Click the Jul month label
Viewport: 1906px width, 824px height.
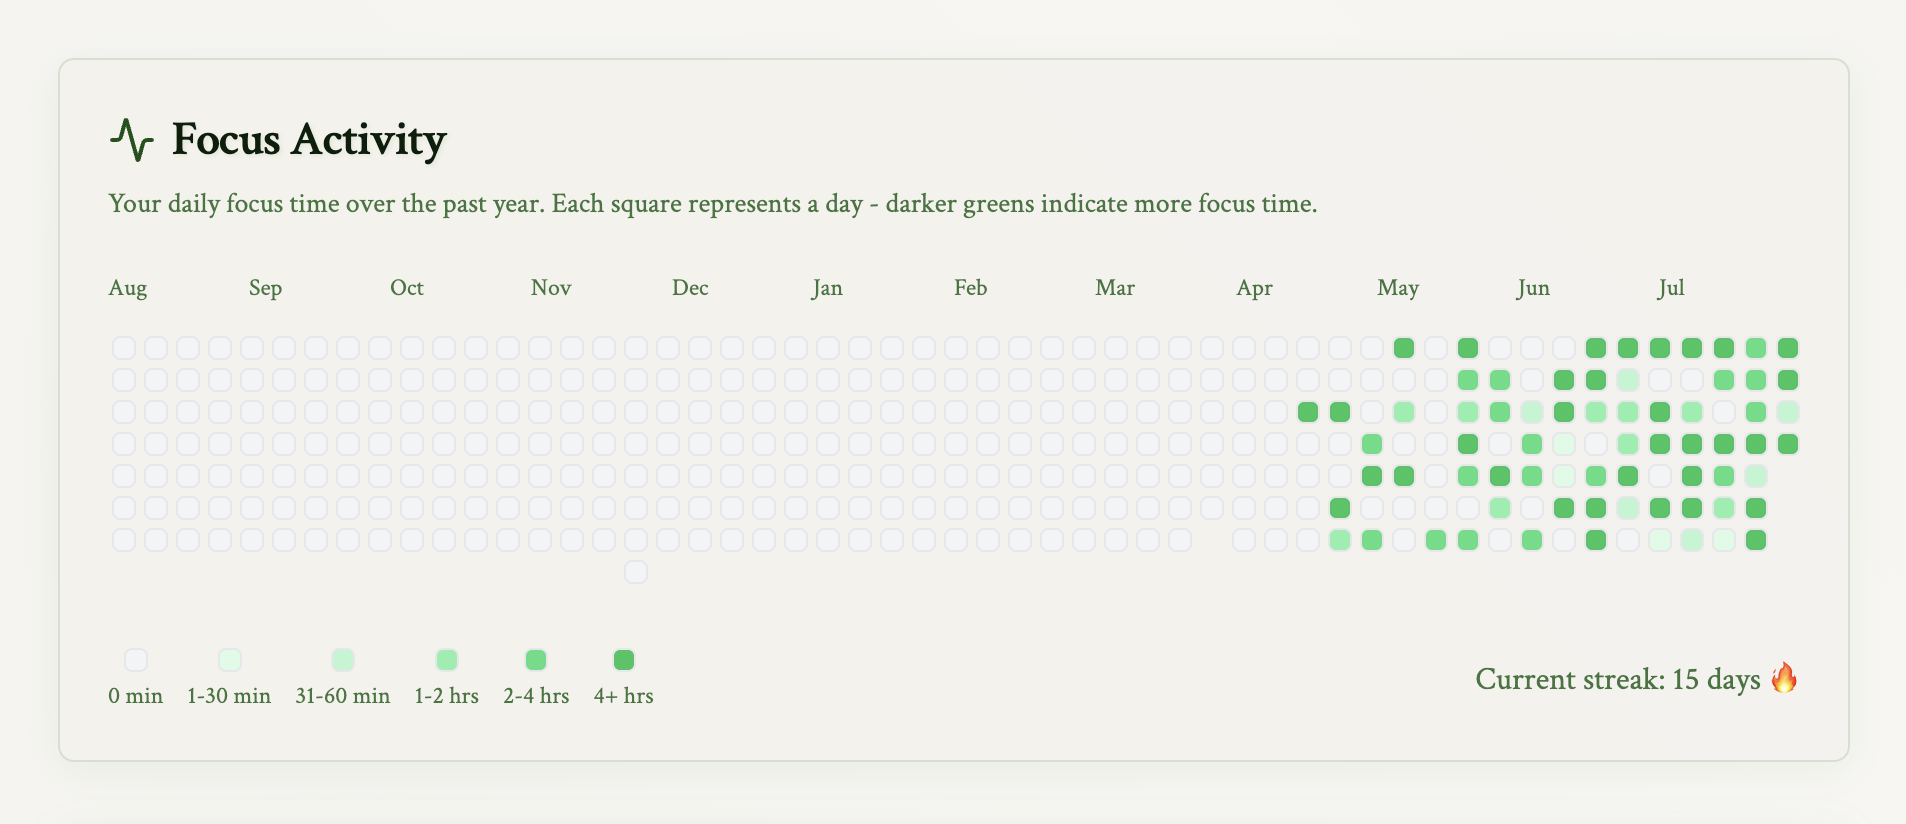pos(1671,288)
